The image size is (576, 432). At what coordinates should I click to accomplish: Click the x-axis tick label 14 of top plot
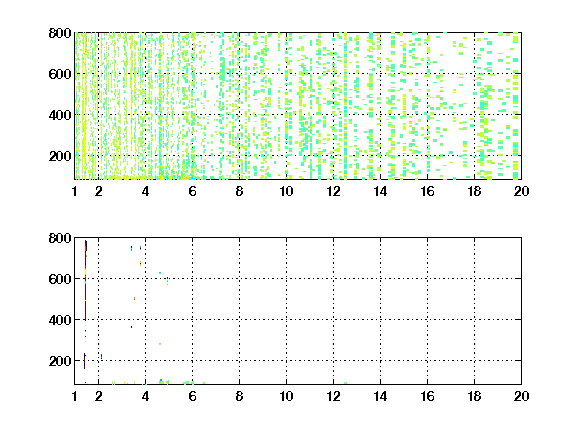380,191
